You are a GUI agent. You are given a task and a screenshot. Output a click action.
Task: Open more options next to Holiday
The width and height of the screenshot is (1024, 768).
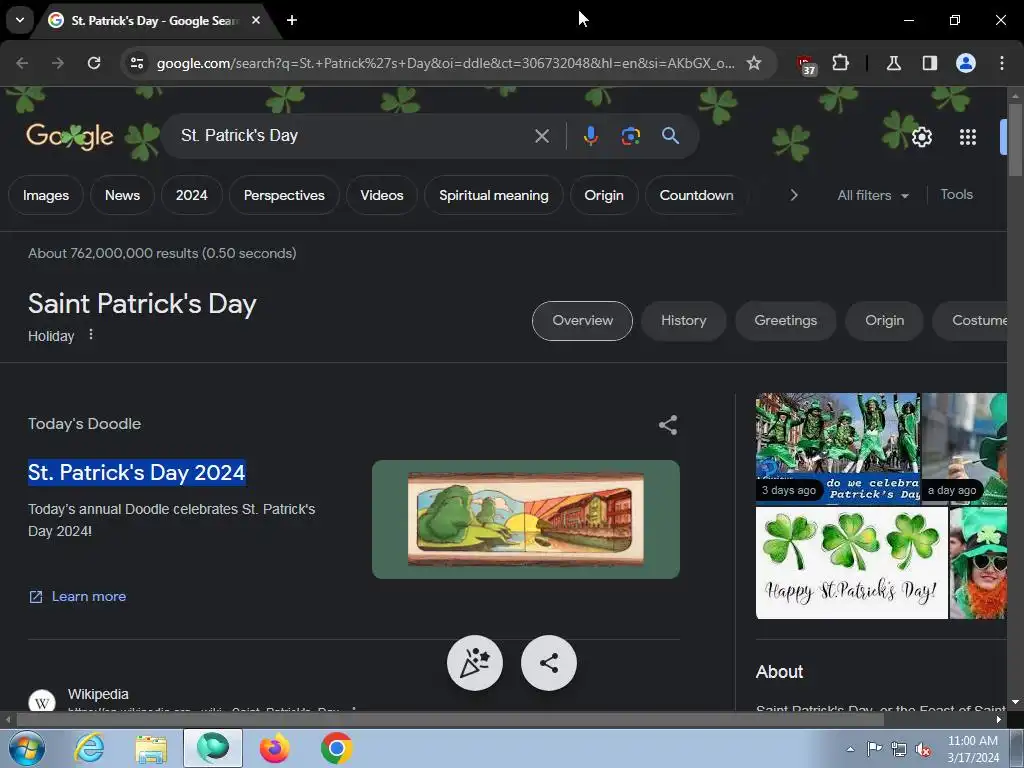91,334
